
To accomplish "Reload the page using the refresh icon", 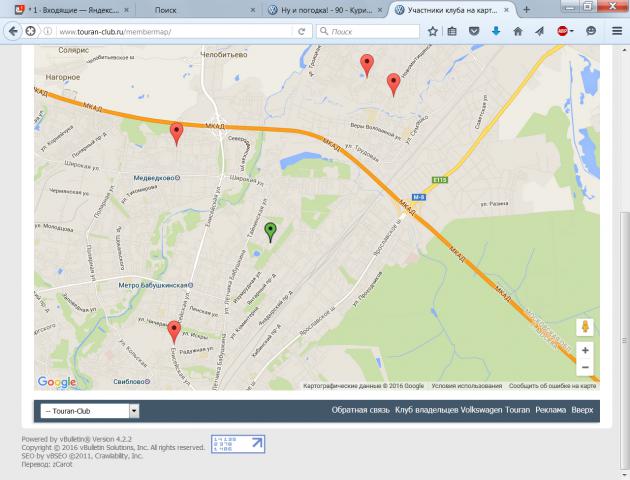I will (x=301, y=31).
